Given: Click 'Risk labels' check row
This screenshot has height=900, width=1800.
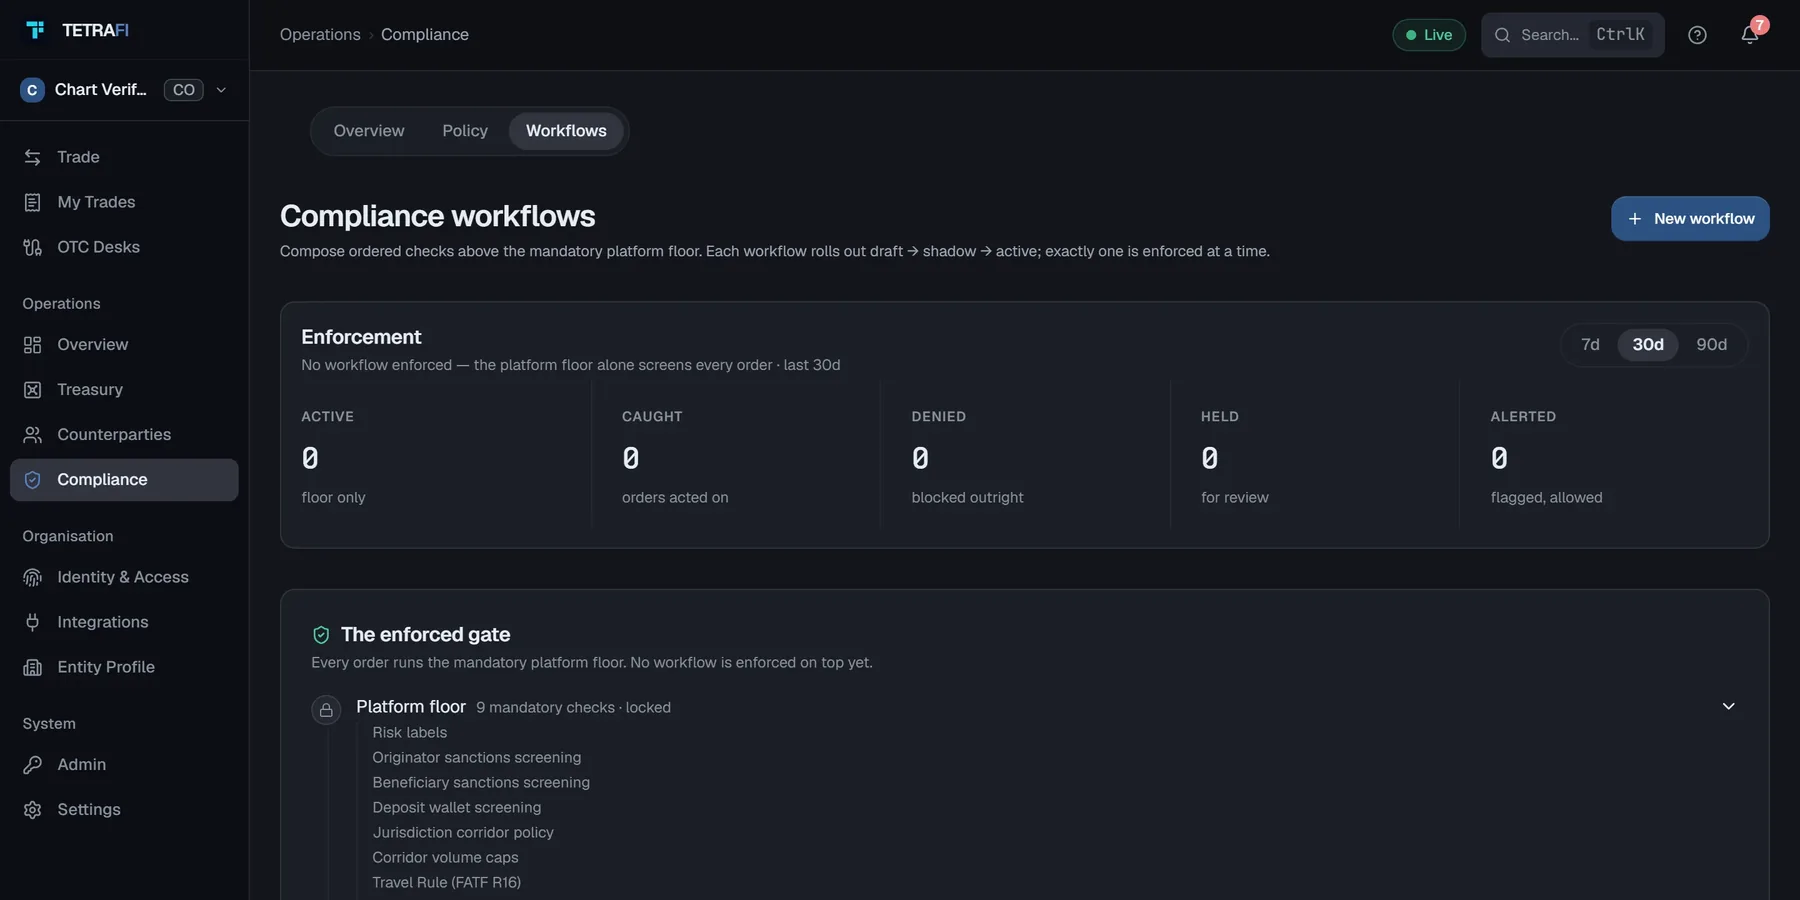Looking at the screenshot, I should 410,733.
